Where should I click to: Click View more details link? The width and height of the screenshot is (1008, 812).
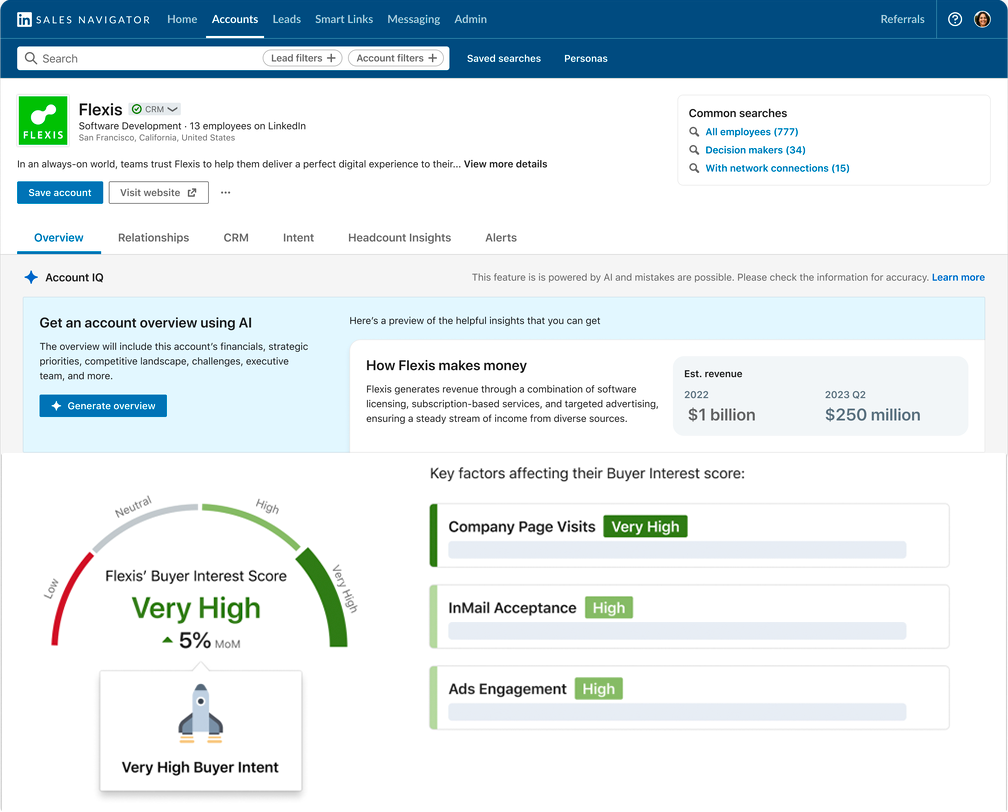coord(505,164)
